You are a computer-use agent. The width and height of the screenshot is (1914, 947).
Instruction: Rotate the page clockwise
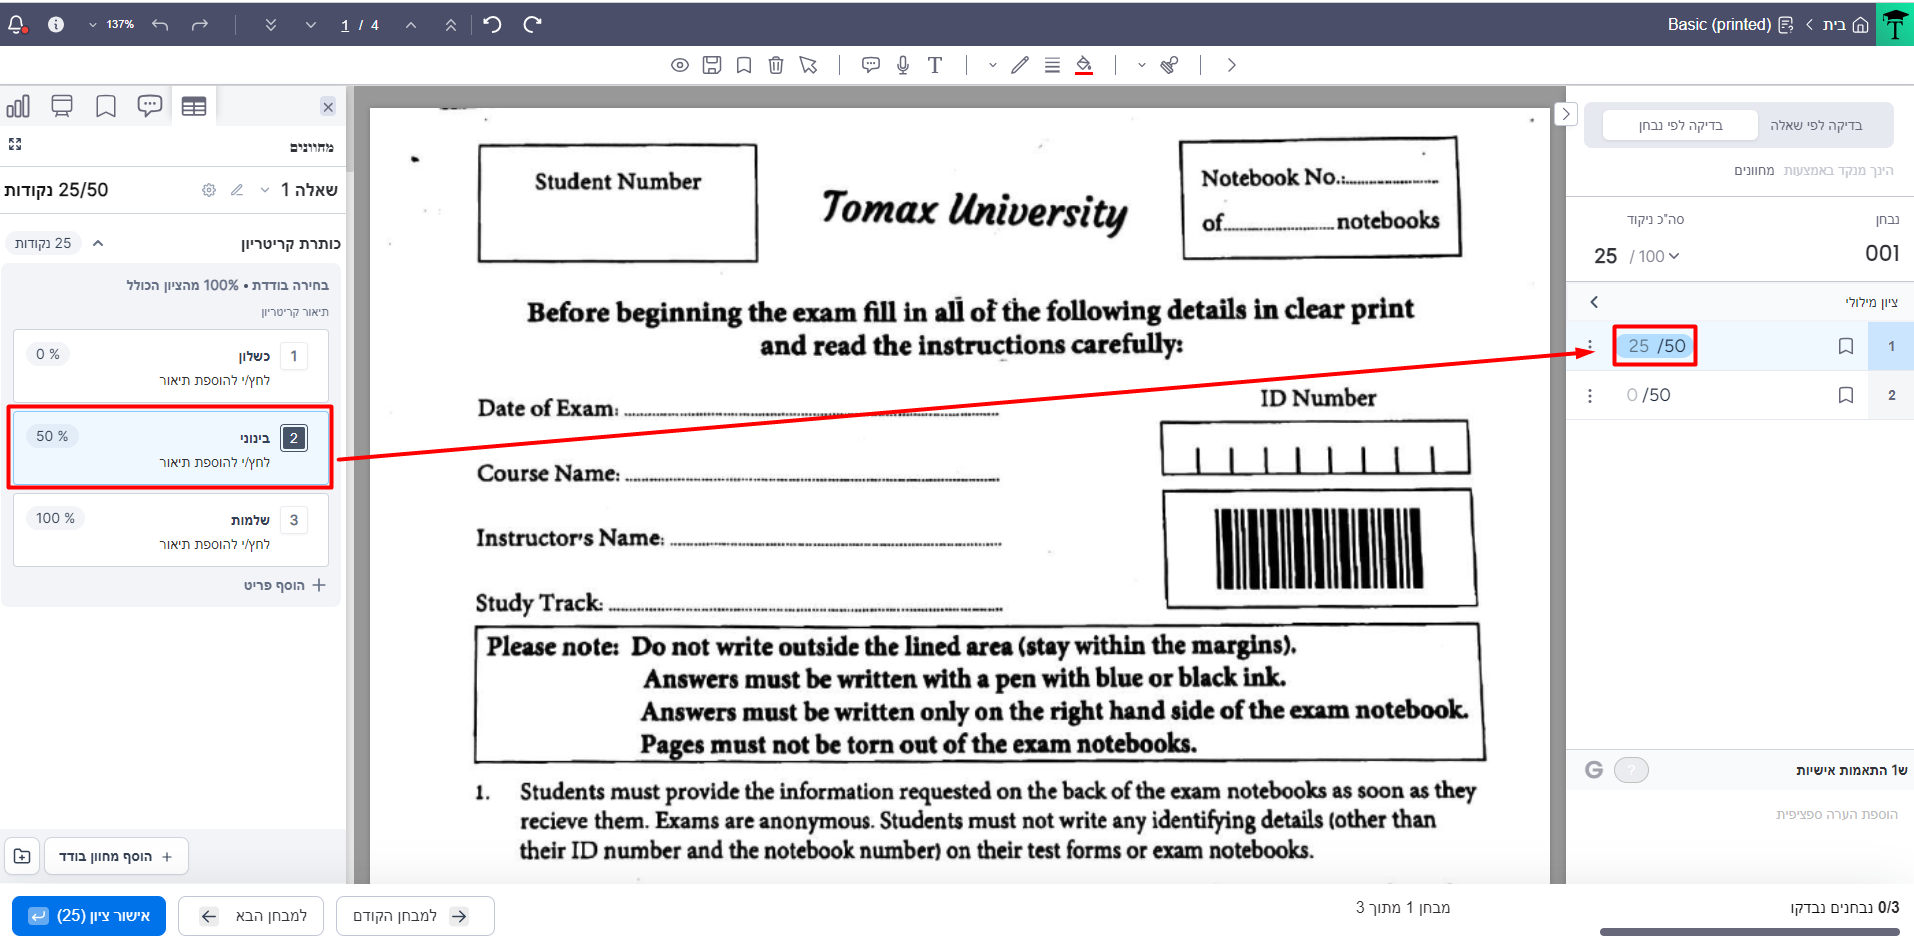(x=532, y=24)
